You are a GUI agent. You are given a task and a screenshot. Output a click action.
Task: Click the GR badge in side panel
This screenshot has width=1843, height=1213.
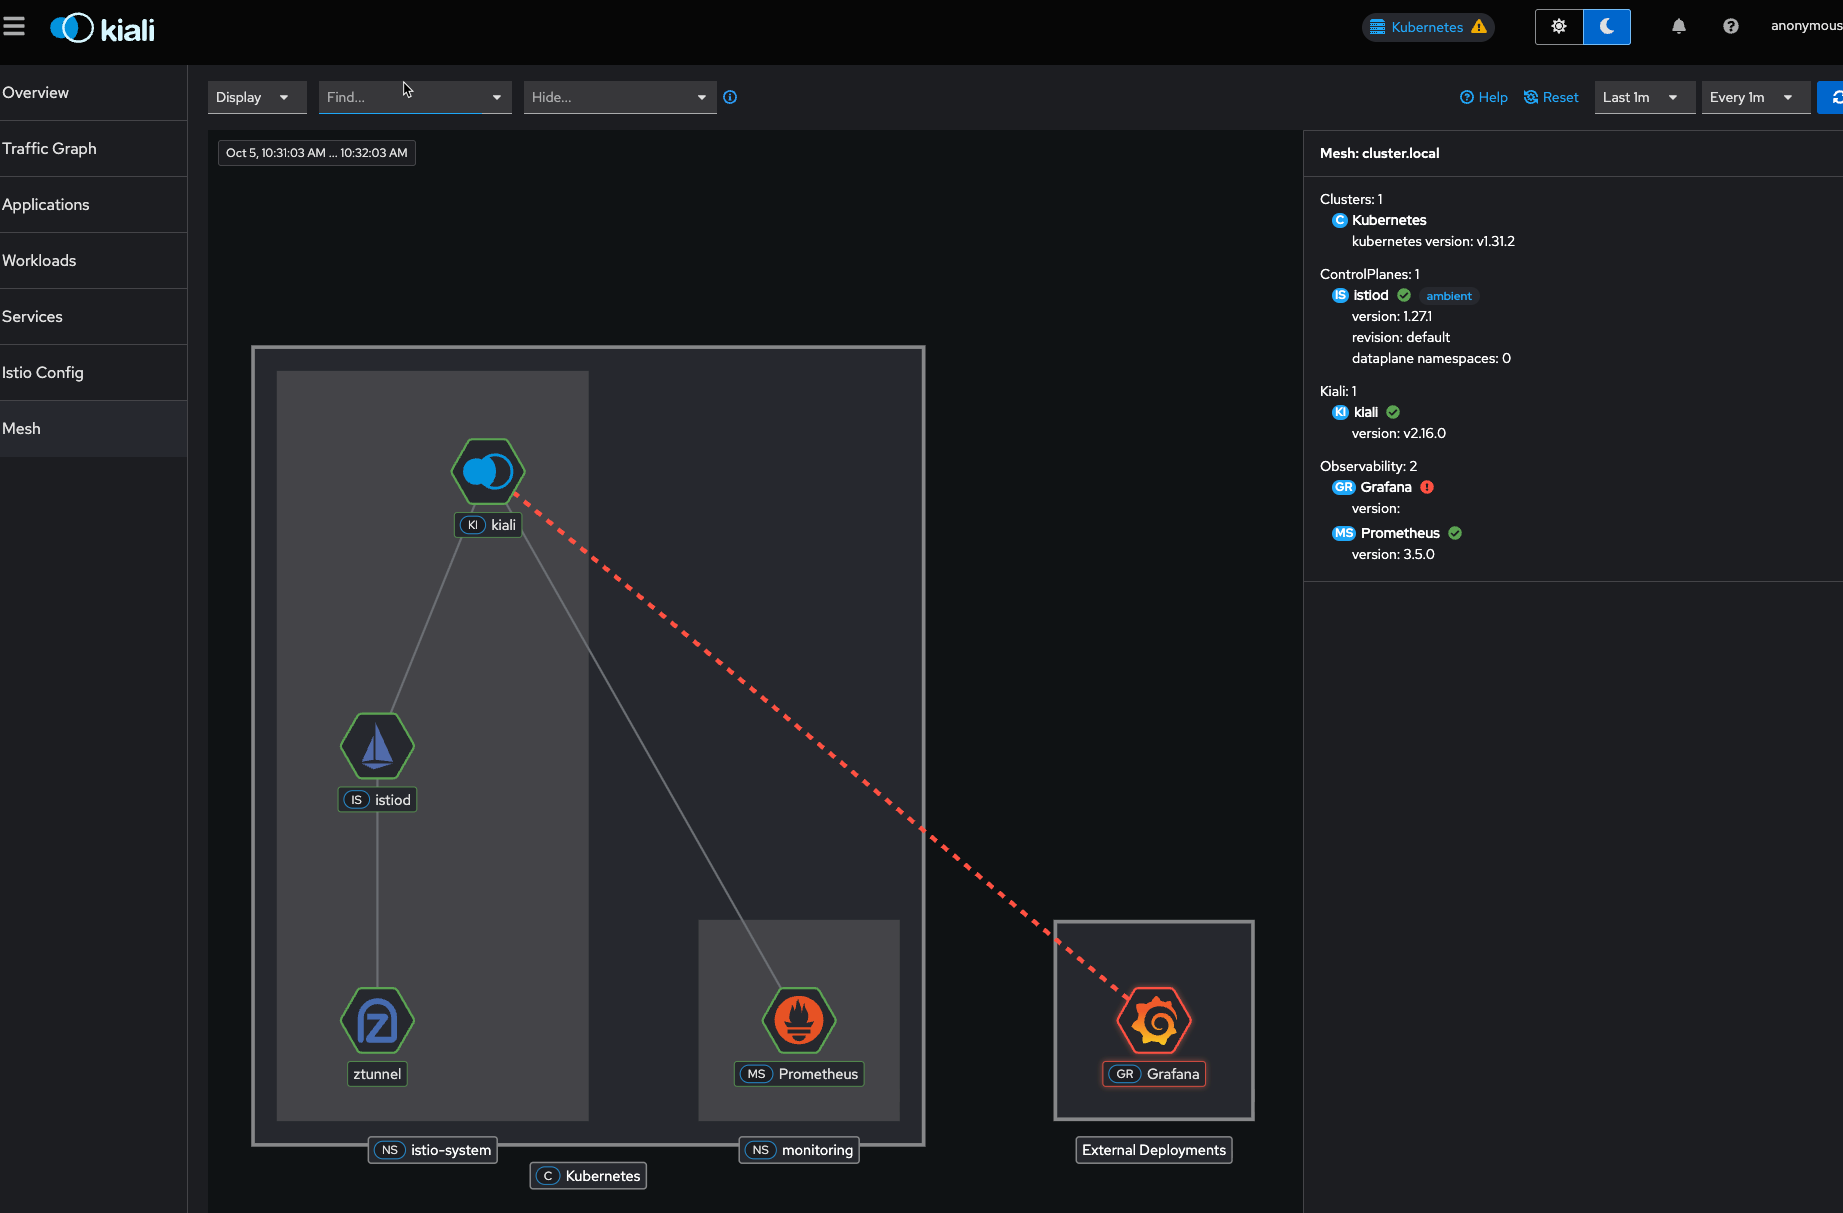1343,487
